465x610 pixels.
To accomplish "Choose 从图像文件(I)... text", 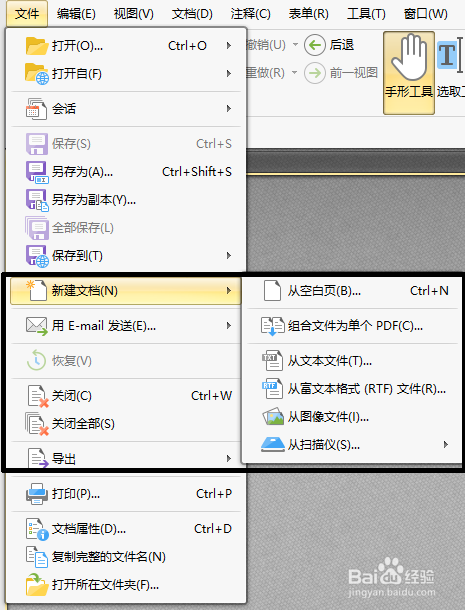I will pyautogui.click(x=328, y=417).
